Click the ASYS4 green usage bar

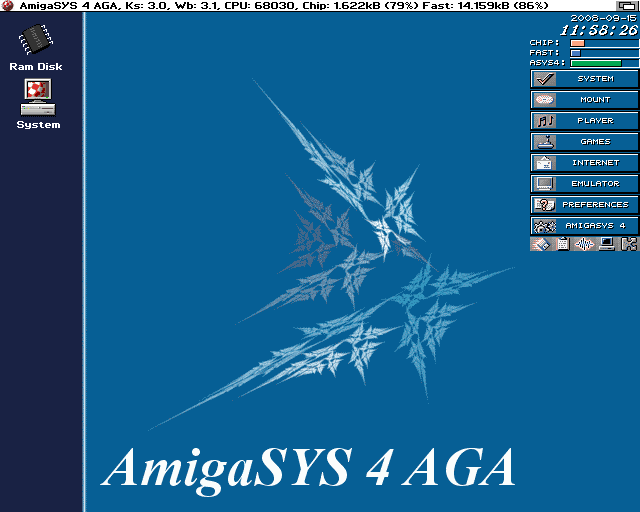click(603, 63)
